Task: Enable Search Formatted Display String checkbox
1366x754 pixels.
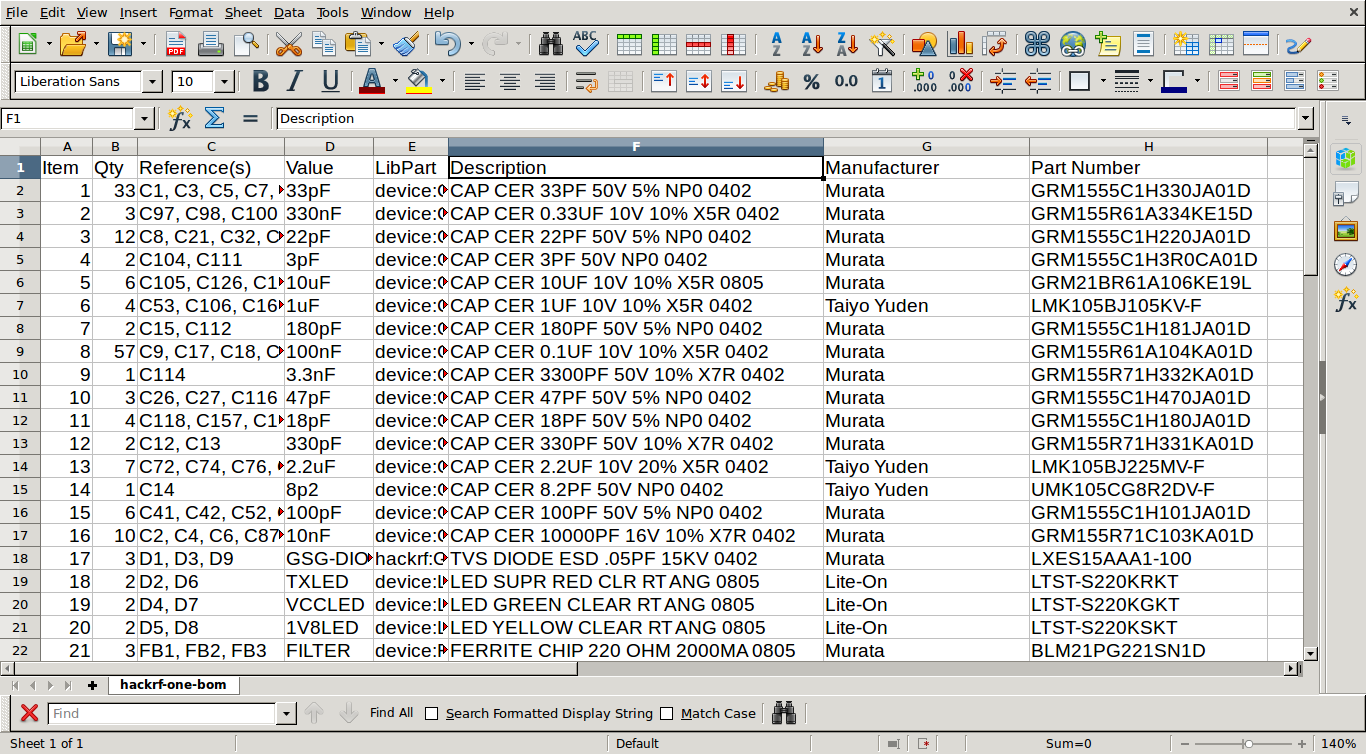Action: 432,714
